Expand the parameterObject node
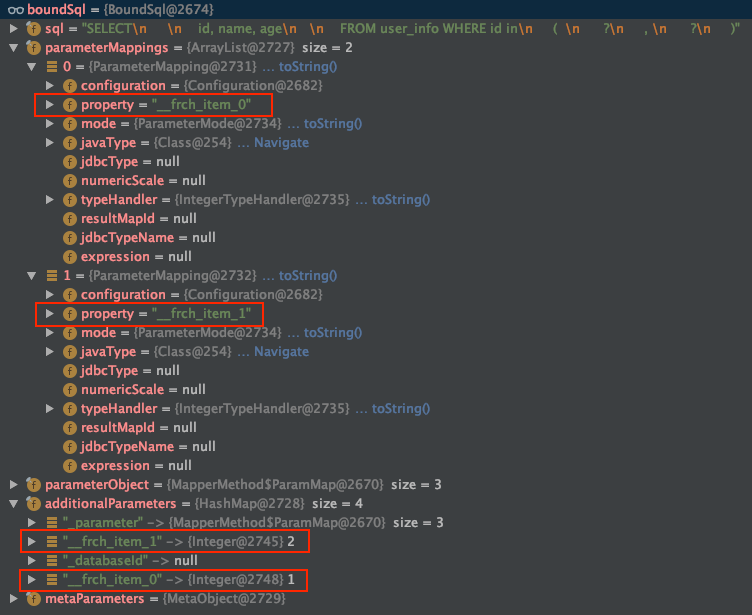 (x=13, y=485)
